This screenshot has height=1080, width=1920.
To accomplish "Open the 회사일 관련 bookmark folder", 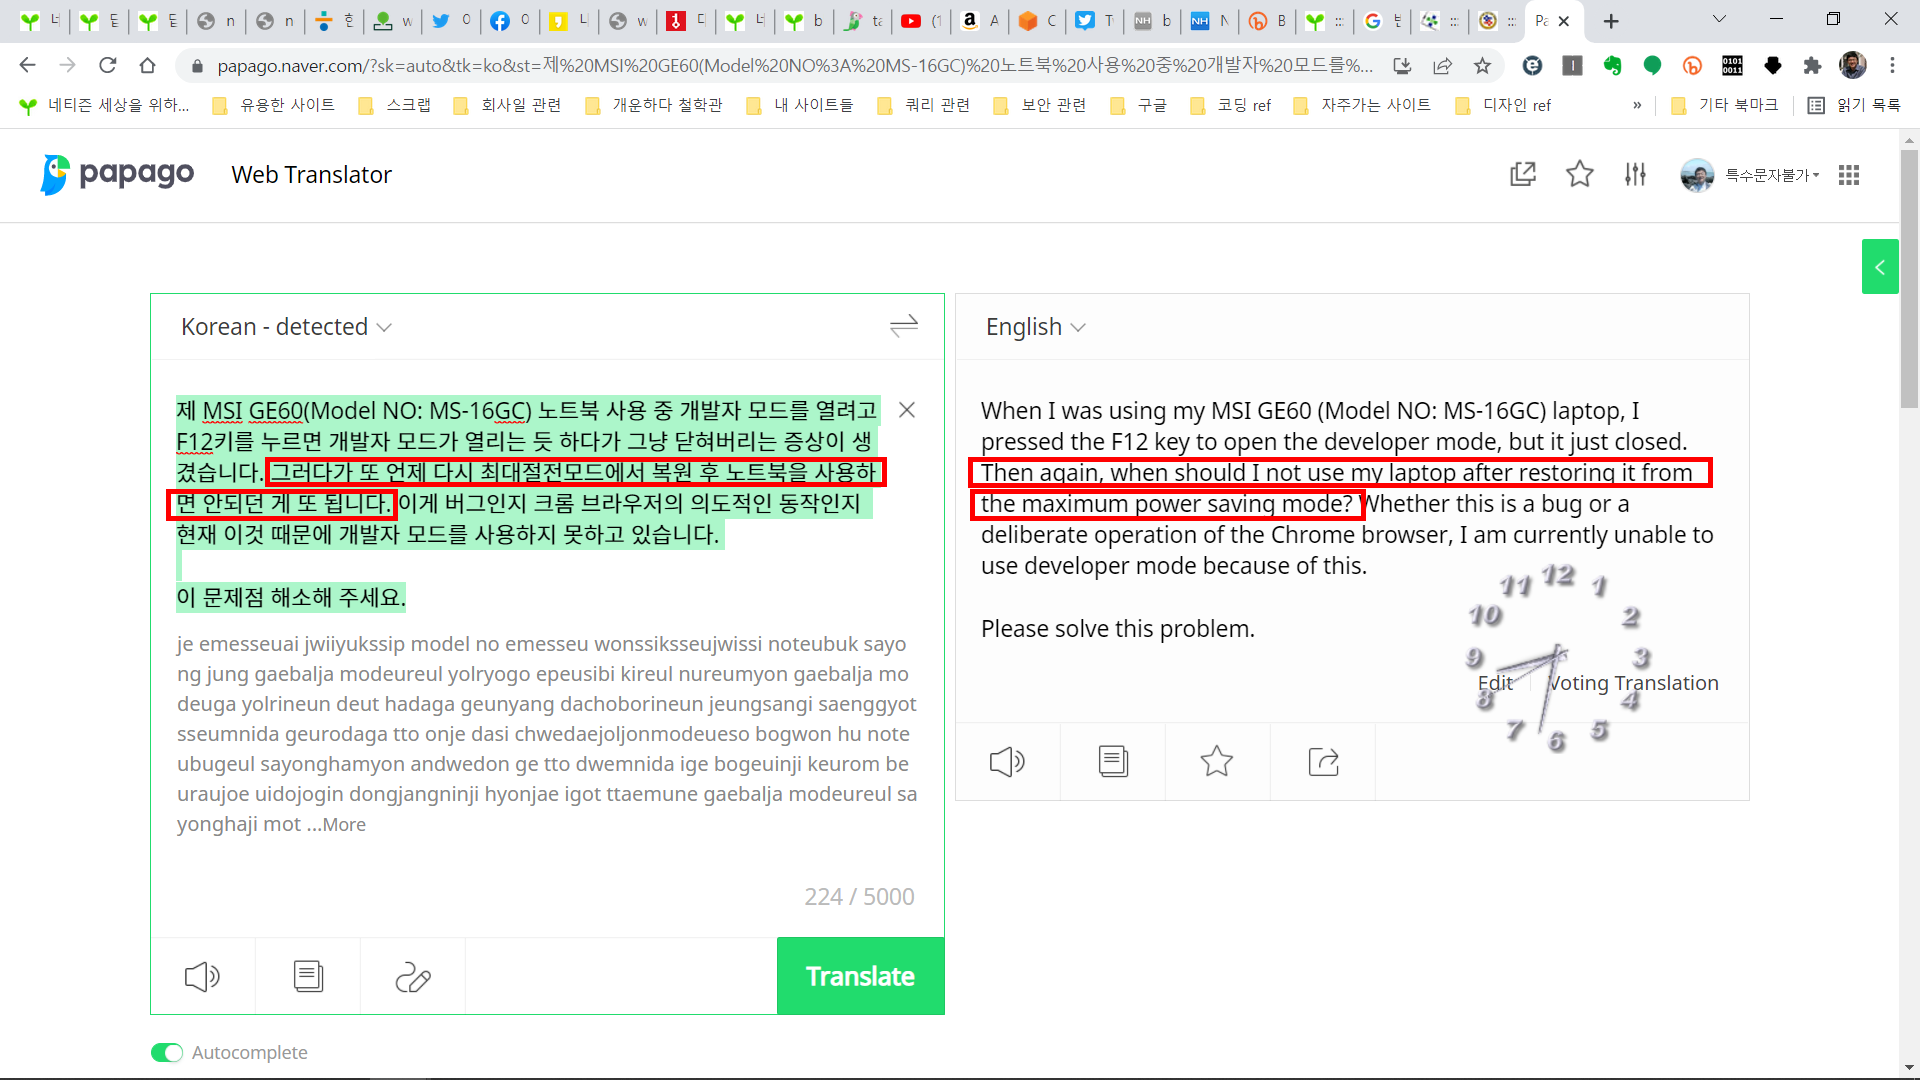I will click(x=507, y=105).
